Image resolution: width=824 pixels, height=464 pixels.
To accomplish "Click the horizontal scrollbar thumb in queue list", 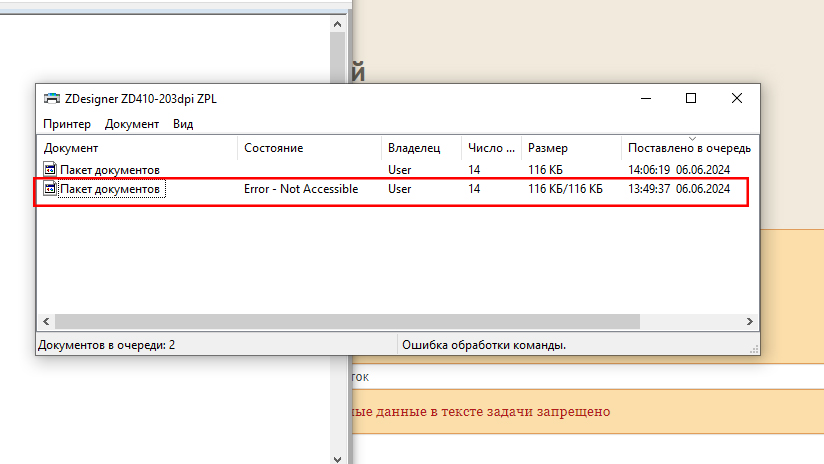I will pos(346,322).
